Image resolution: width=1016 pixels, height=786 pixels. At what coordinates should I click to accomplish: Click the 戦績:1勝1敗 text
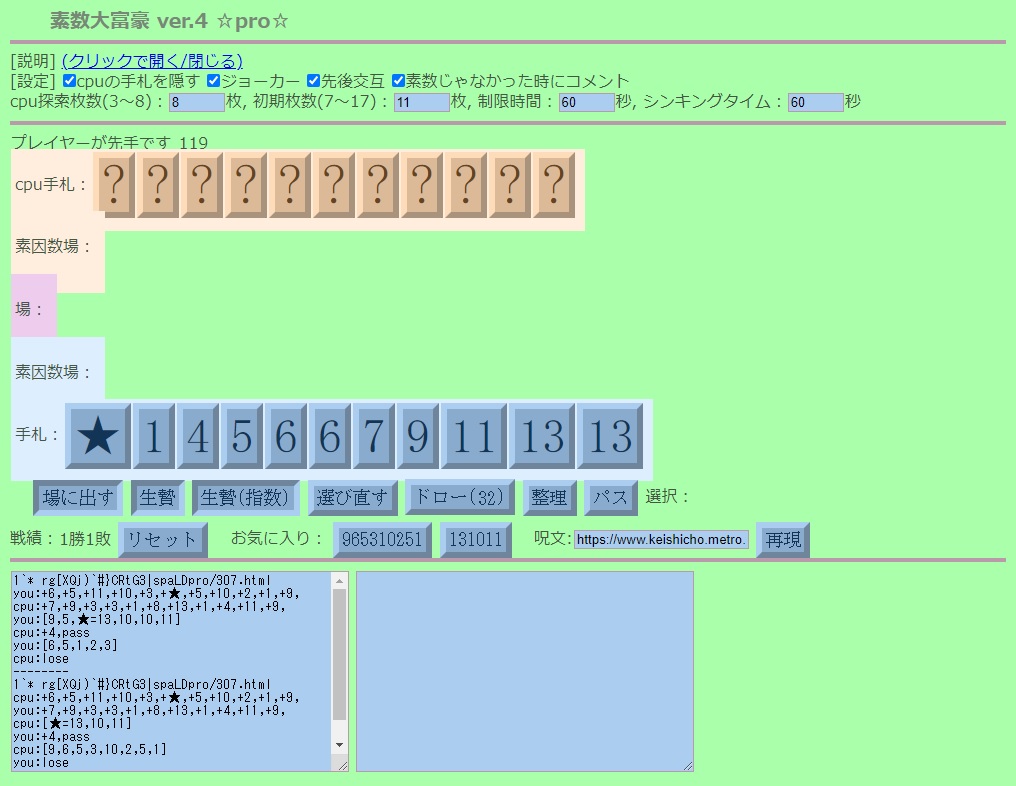click(61, 538)
